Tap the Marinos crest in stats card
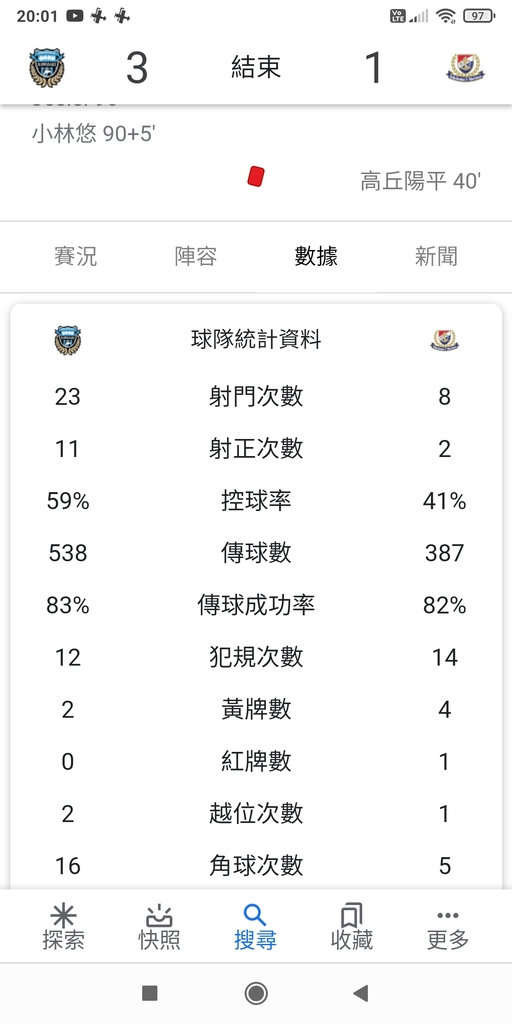Viewport: 512px width, 1024px height. (x=445, y=340)
